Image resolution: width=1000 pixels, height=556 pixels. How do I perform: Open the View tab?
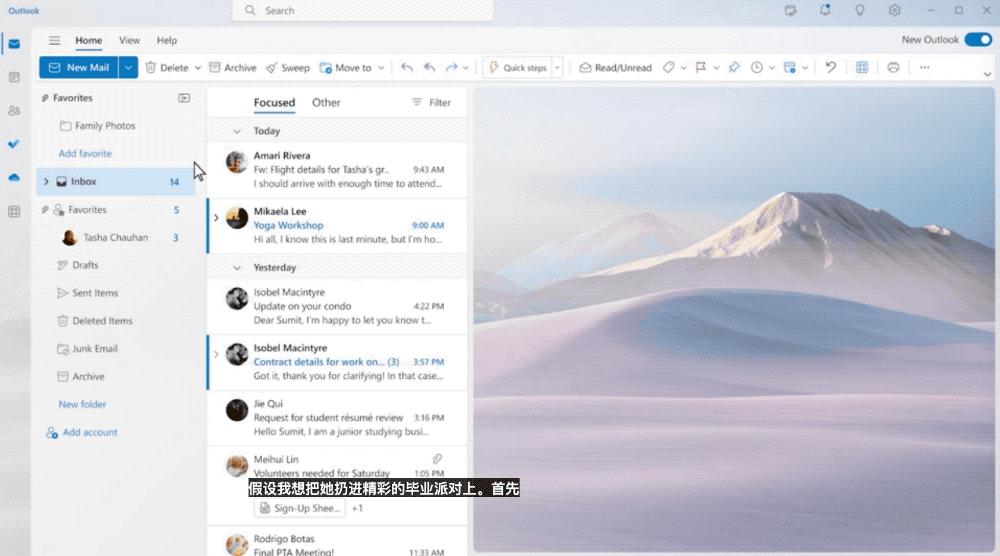pos(130,41)
